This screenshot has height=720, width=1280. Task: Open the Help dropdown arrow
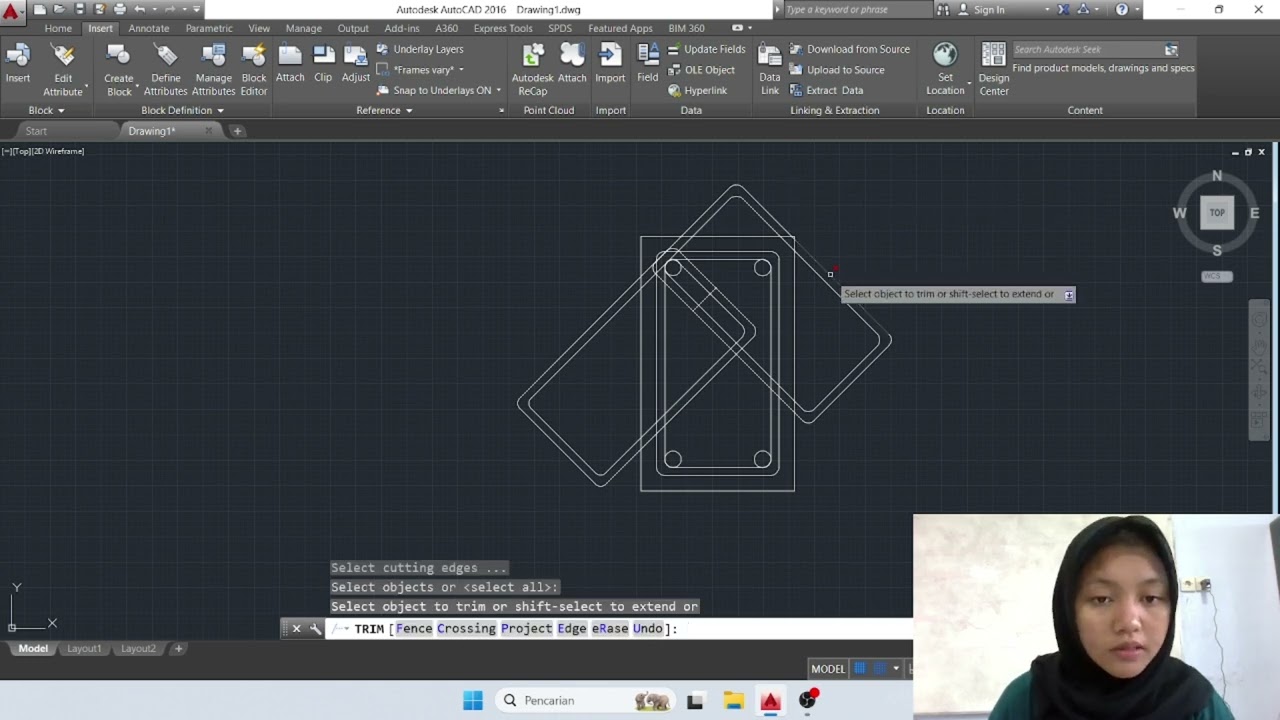point(1137,9)
